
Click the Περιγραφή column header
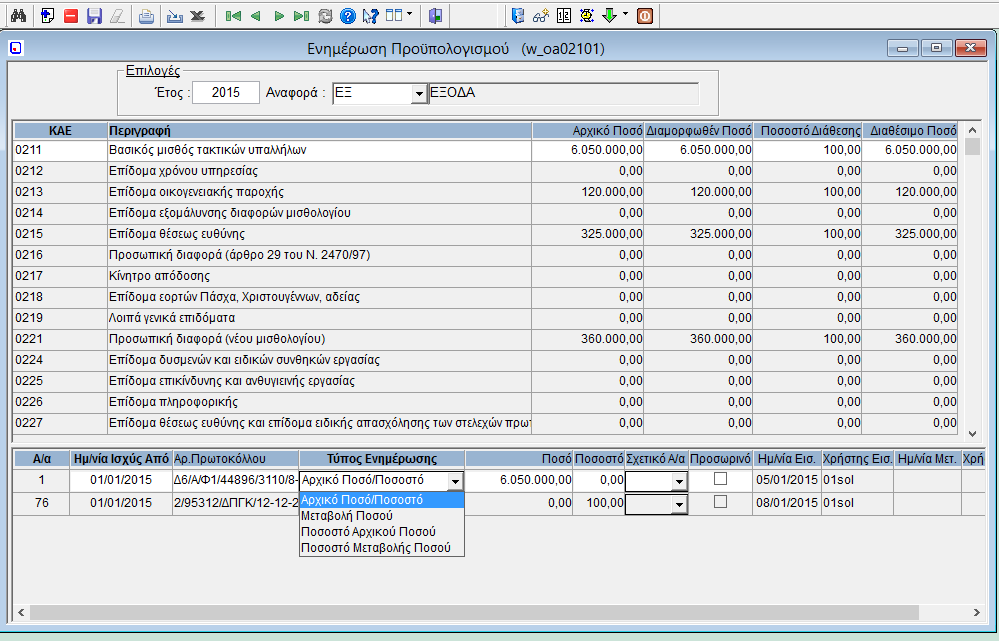[x=320, y=131]
